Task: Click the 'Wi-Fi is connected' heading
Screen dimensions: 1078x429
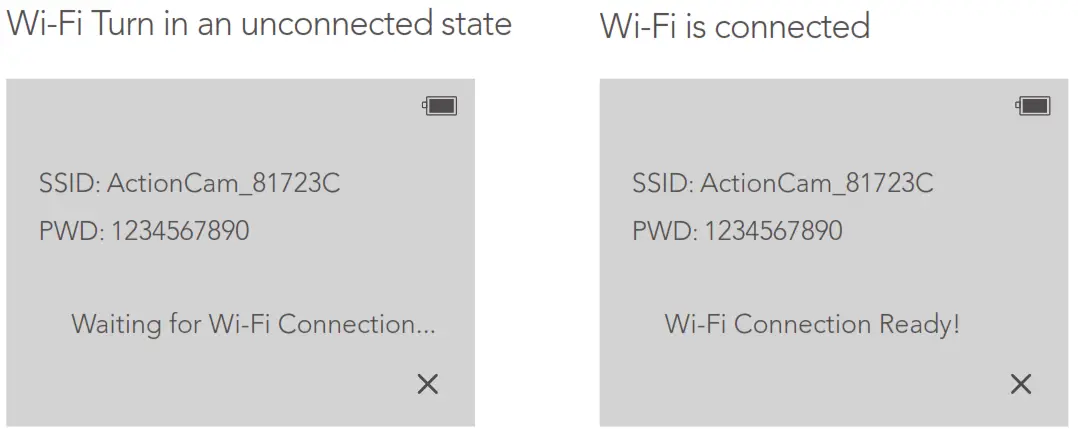Action: 735,25
